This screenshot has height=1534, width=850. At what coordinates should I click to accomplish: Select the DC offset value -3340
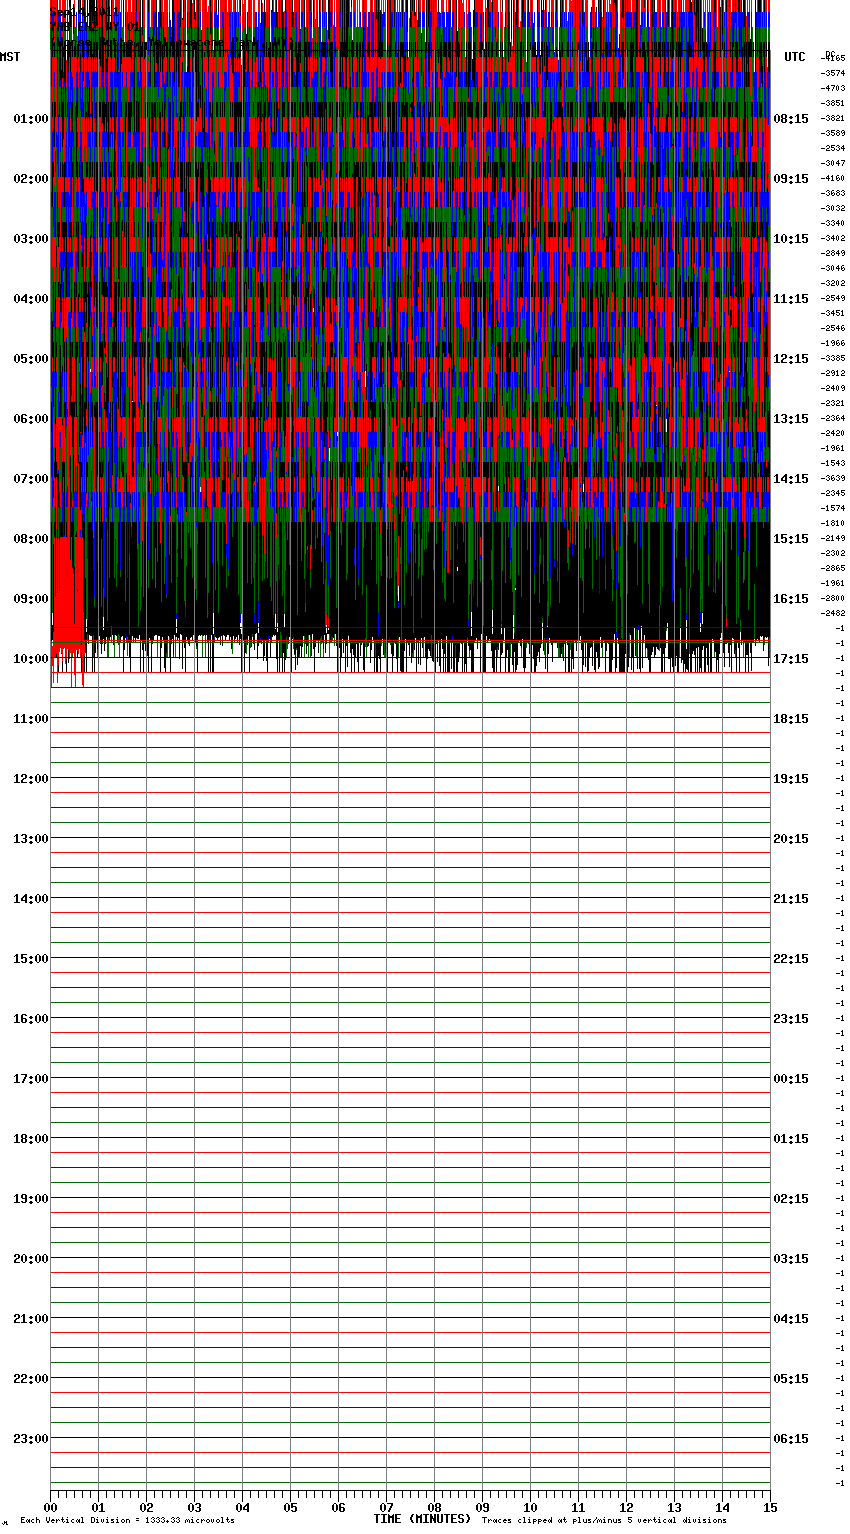point(833,223)
